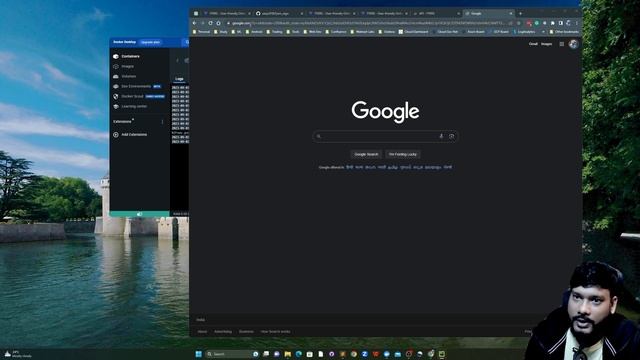Click the Chrome home icon
This screenshot has width=640, height=360.
point(219,23)
